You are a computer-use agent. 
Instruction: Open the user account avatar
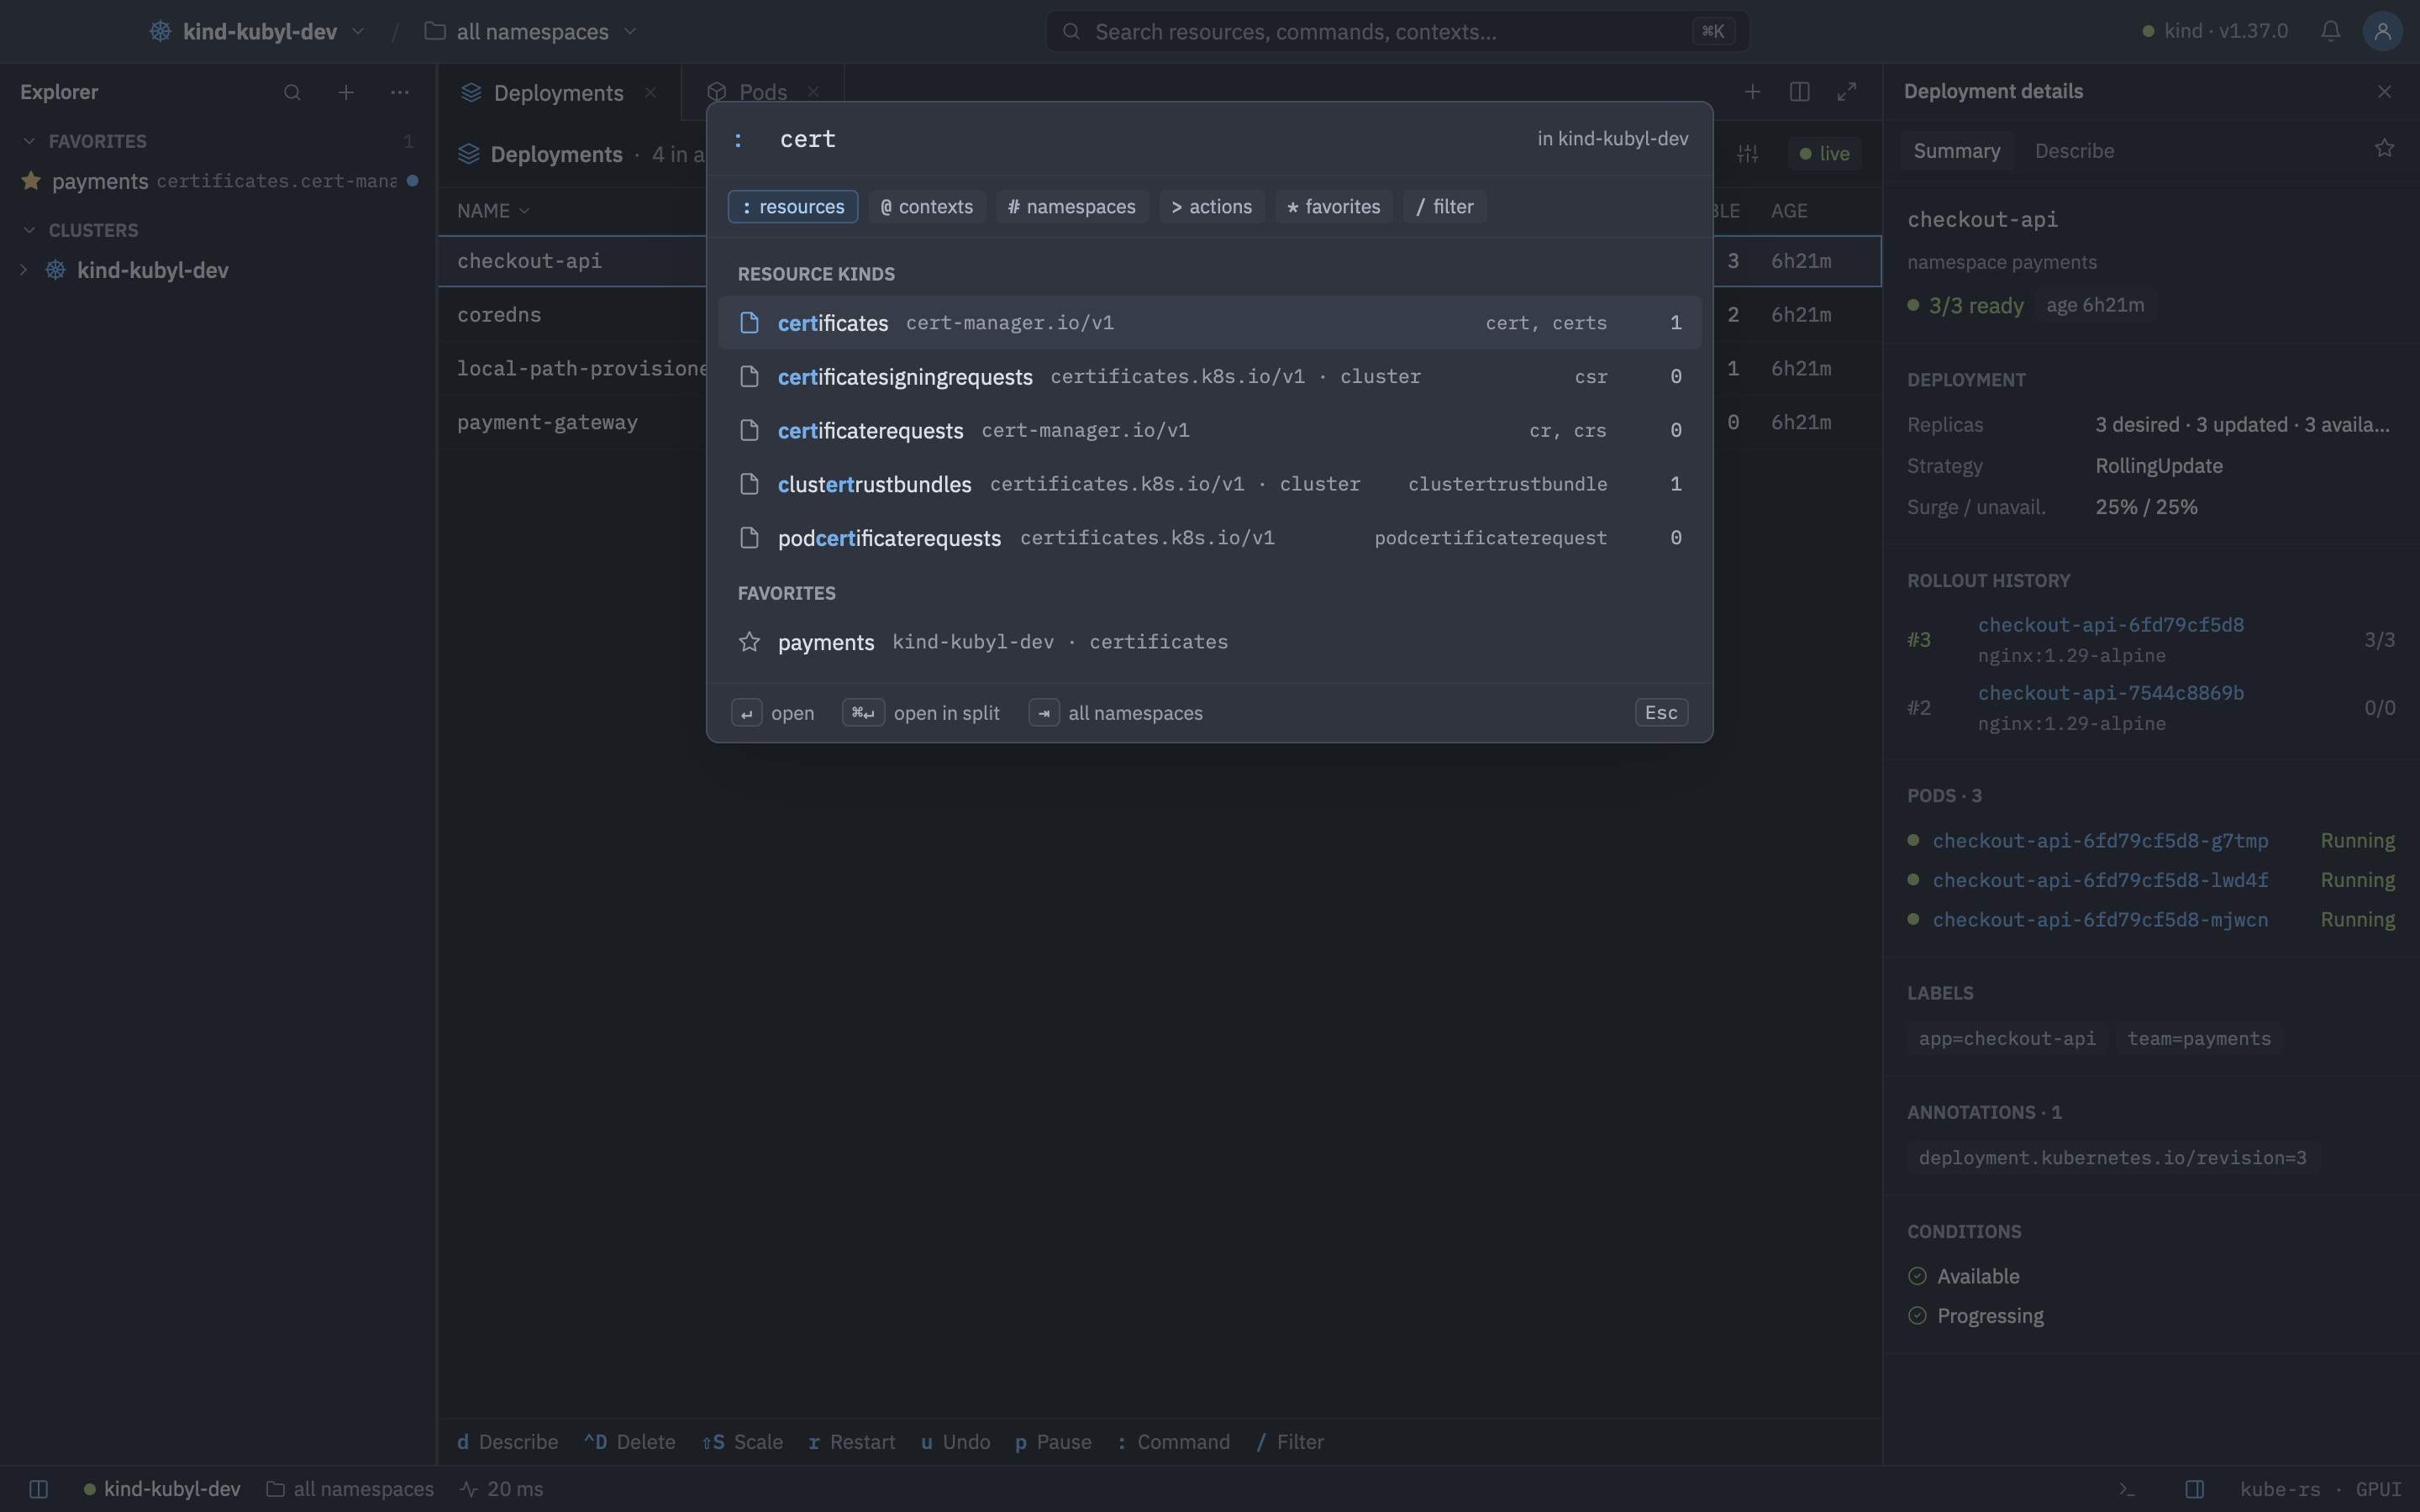point(2383,31)
